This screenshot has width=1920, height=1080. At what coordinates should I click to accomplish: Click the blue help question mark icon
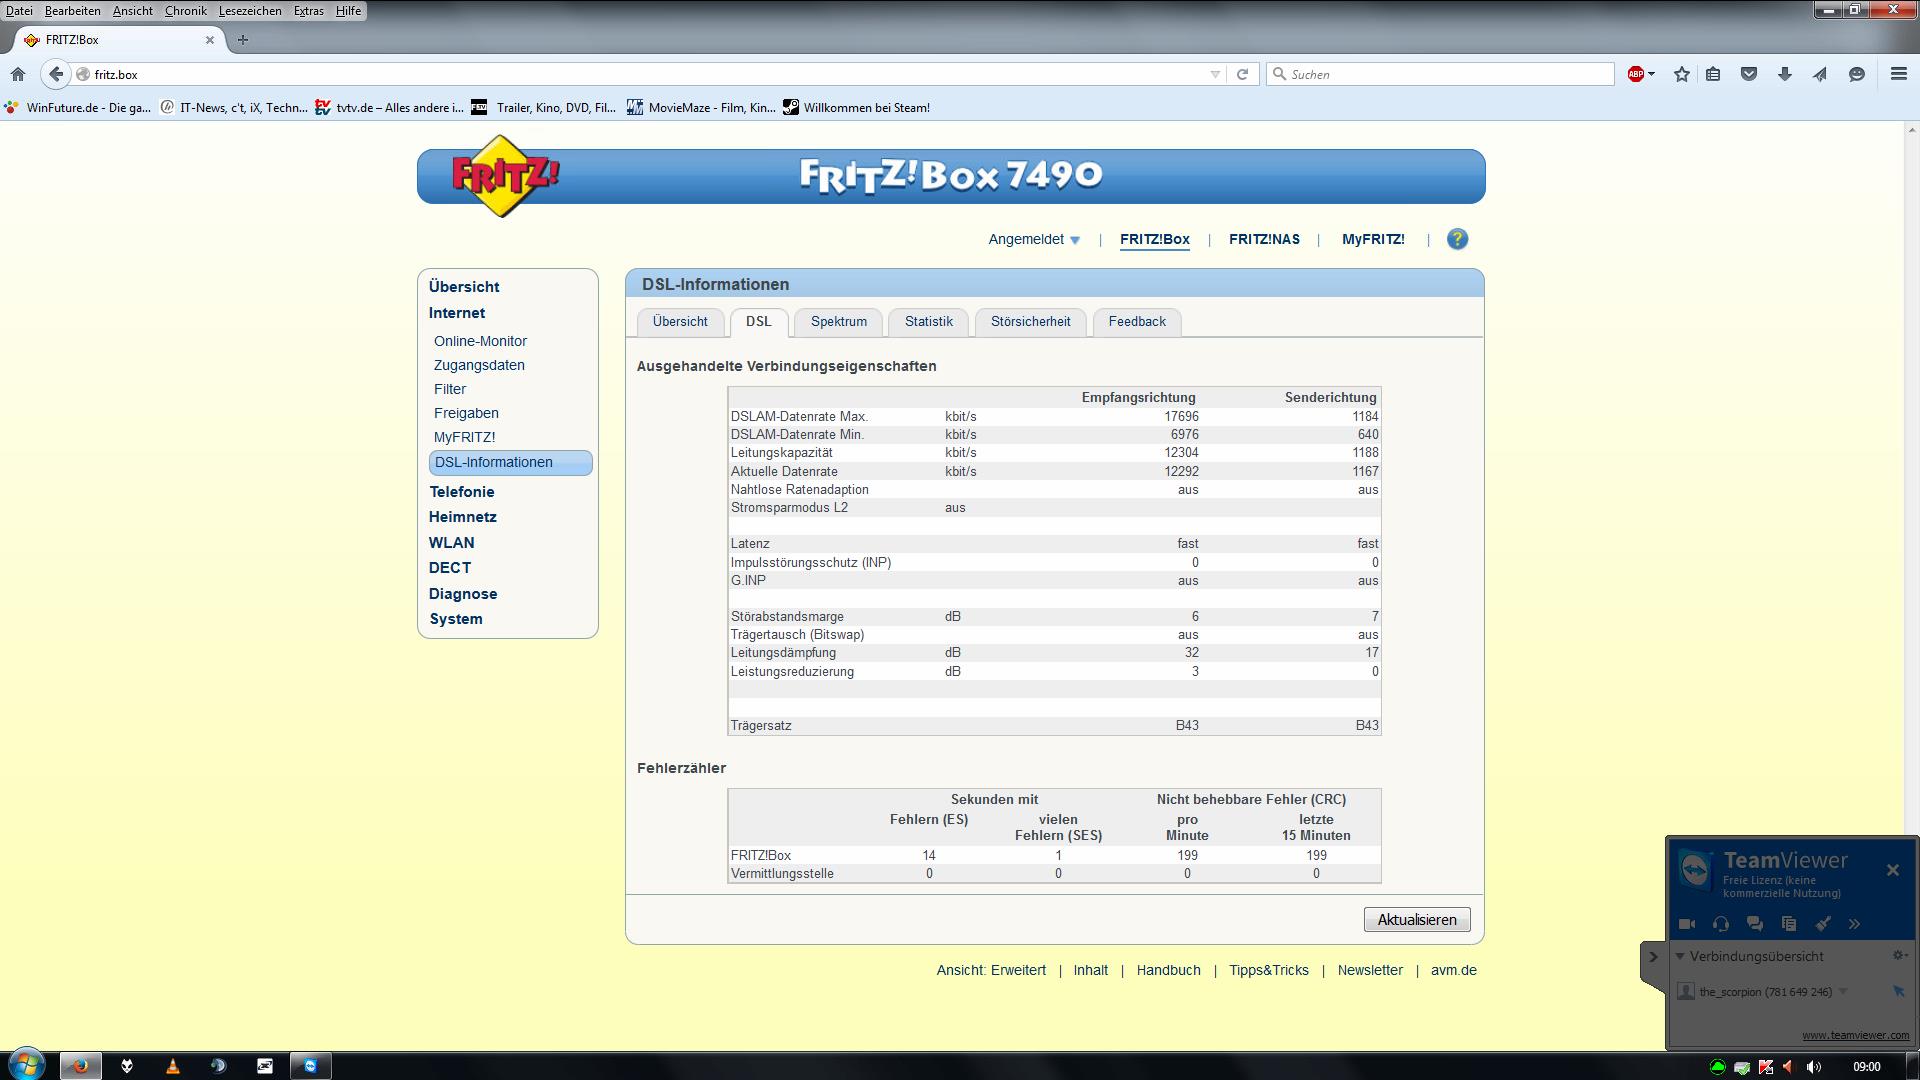pyautogui.click(x=1457, y=239)
